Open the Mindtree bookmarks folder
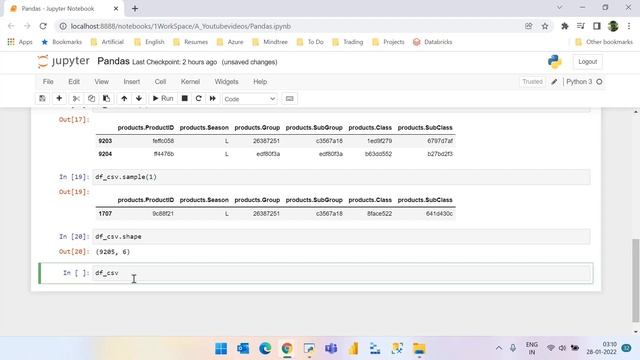Image resolution: width=640 pixels, height=360 pixels. point(270,42)
